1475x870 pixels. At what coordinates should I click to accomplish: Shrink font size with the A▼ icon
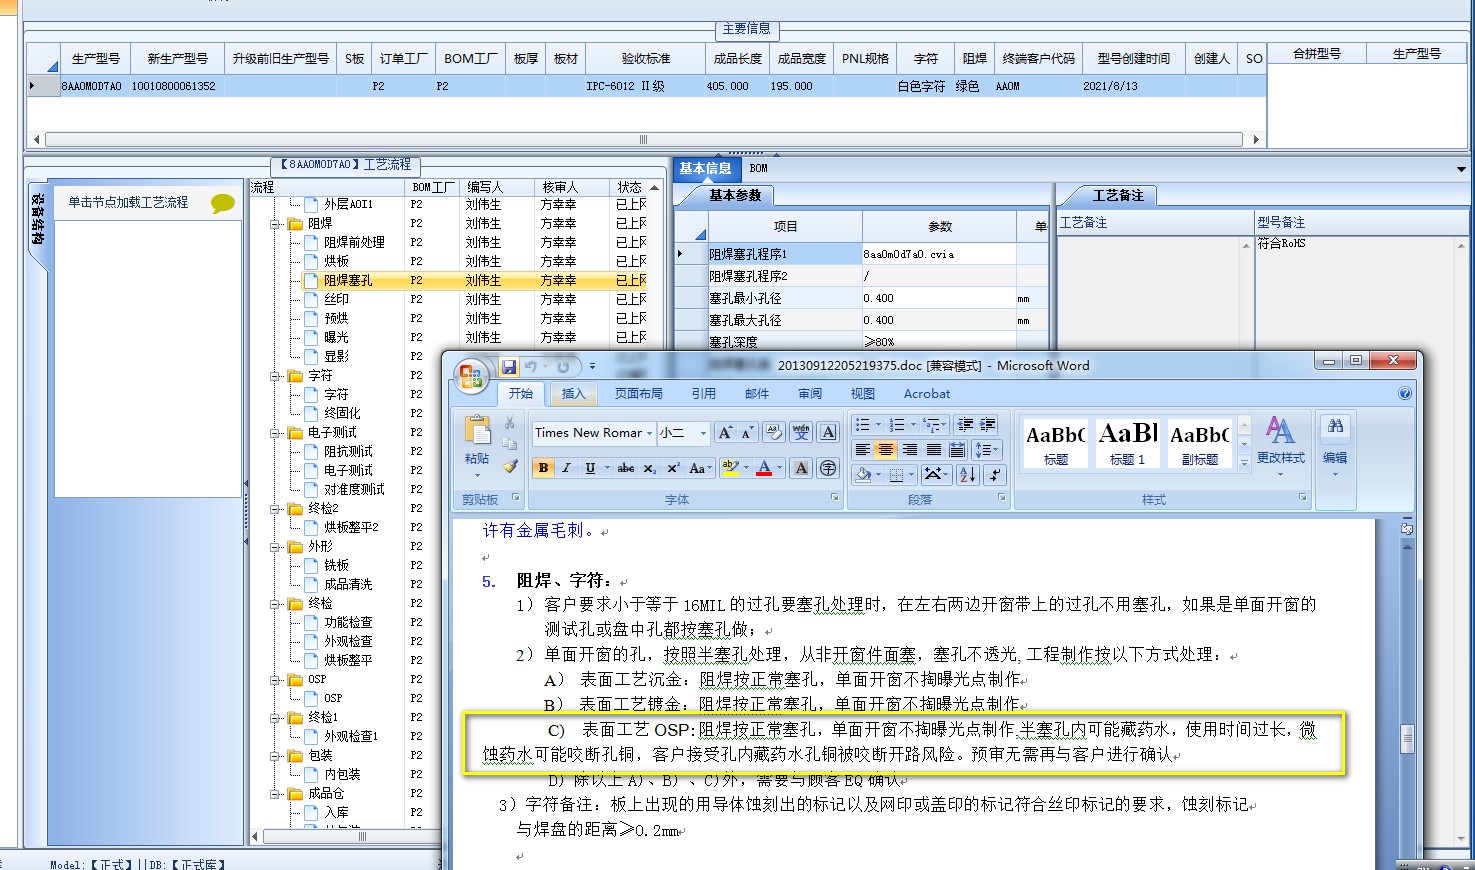click(747, 432)
